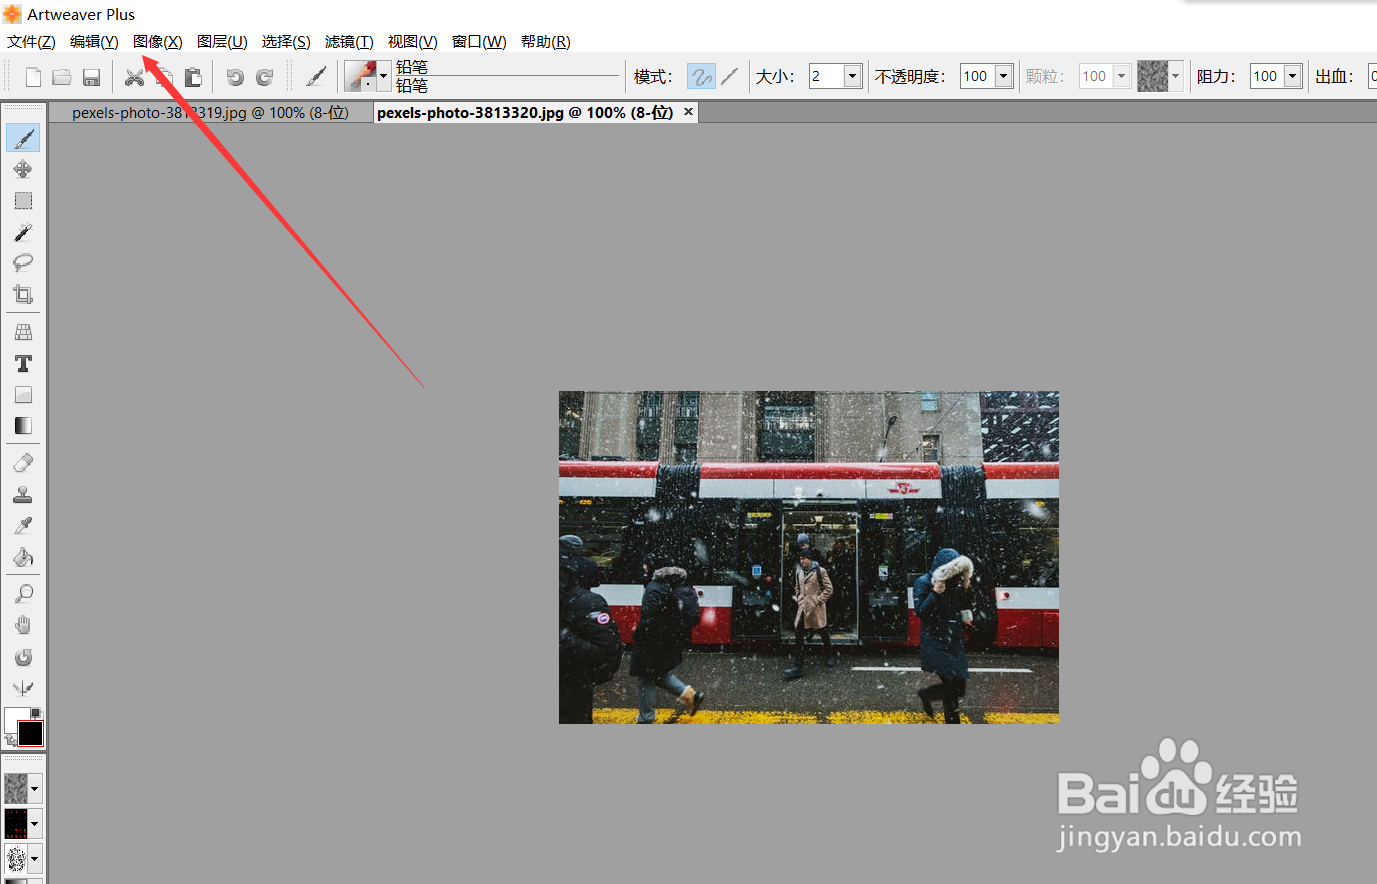This screenshot has width=1377, height=884.
Task: Click the tram photo on the canvas
Action: click(x=808, y=557)
